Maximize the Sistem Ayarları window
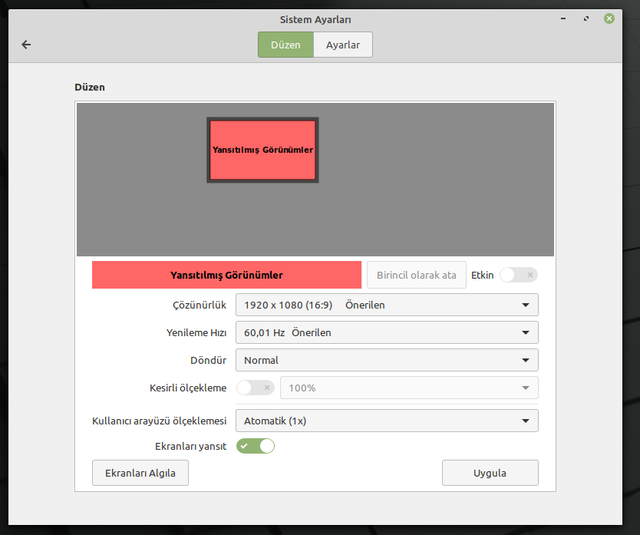 coord(586,19)
